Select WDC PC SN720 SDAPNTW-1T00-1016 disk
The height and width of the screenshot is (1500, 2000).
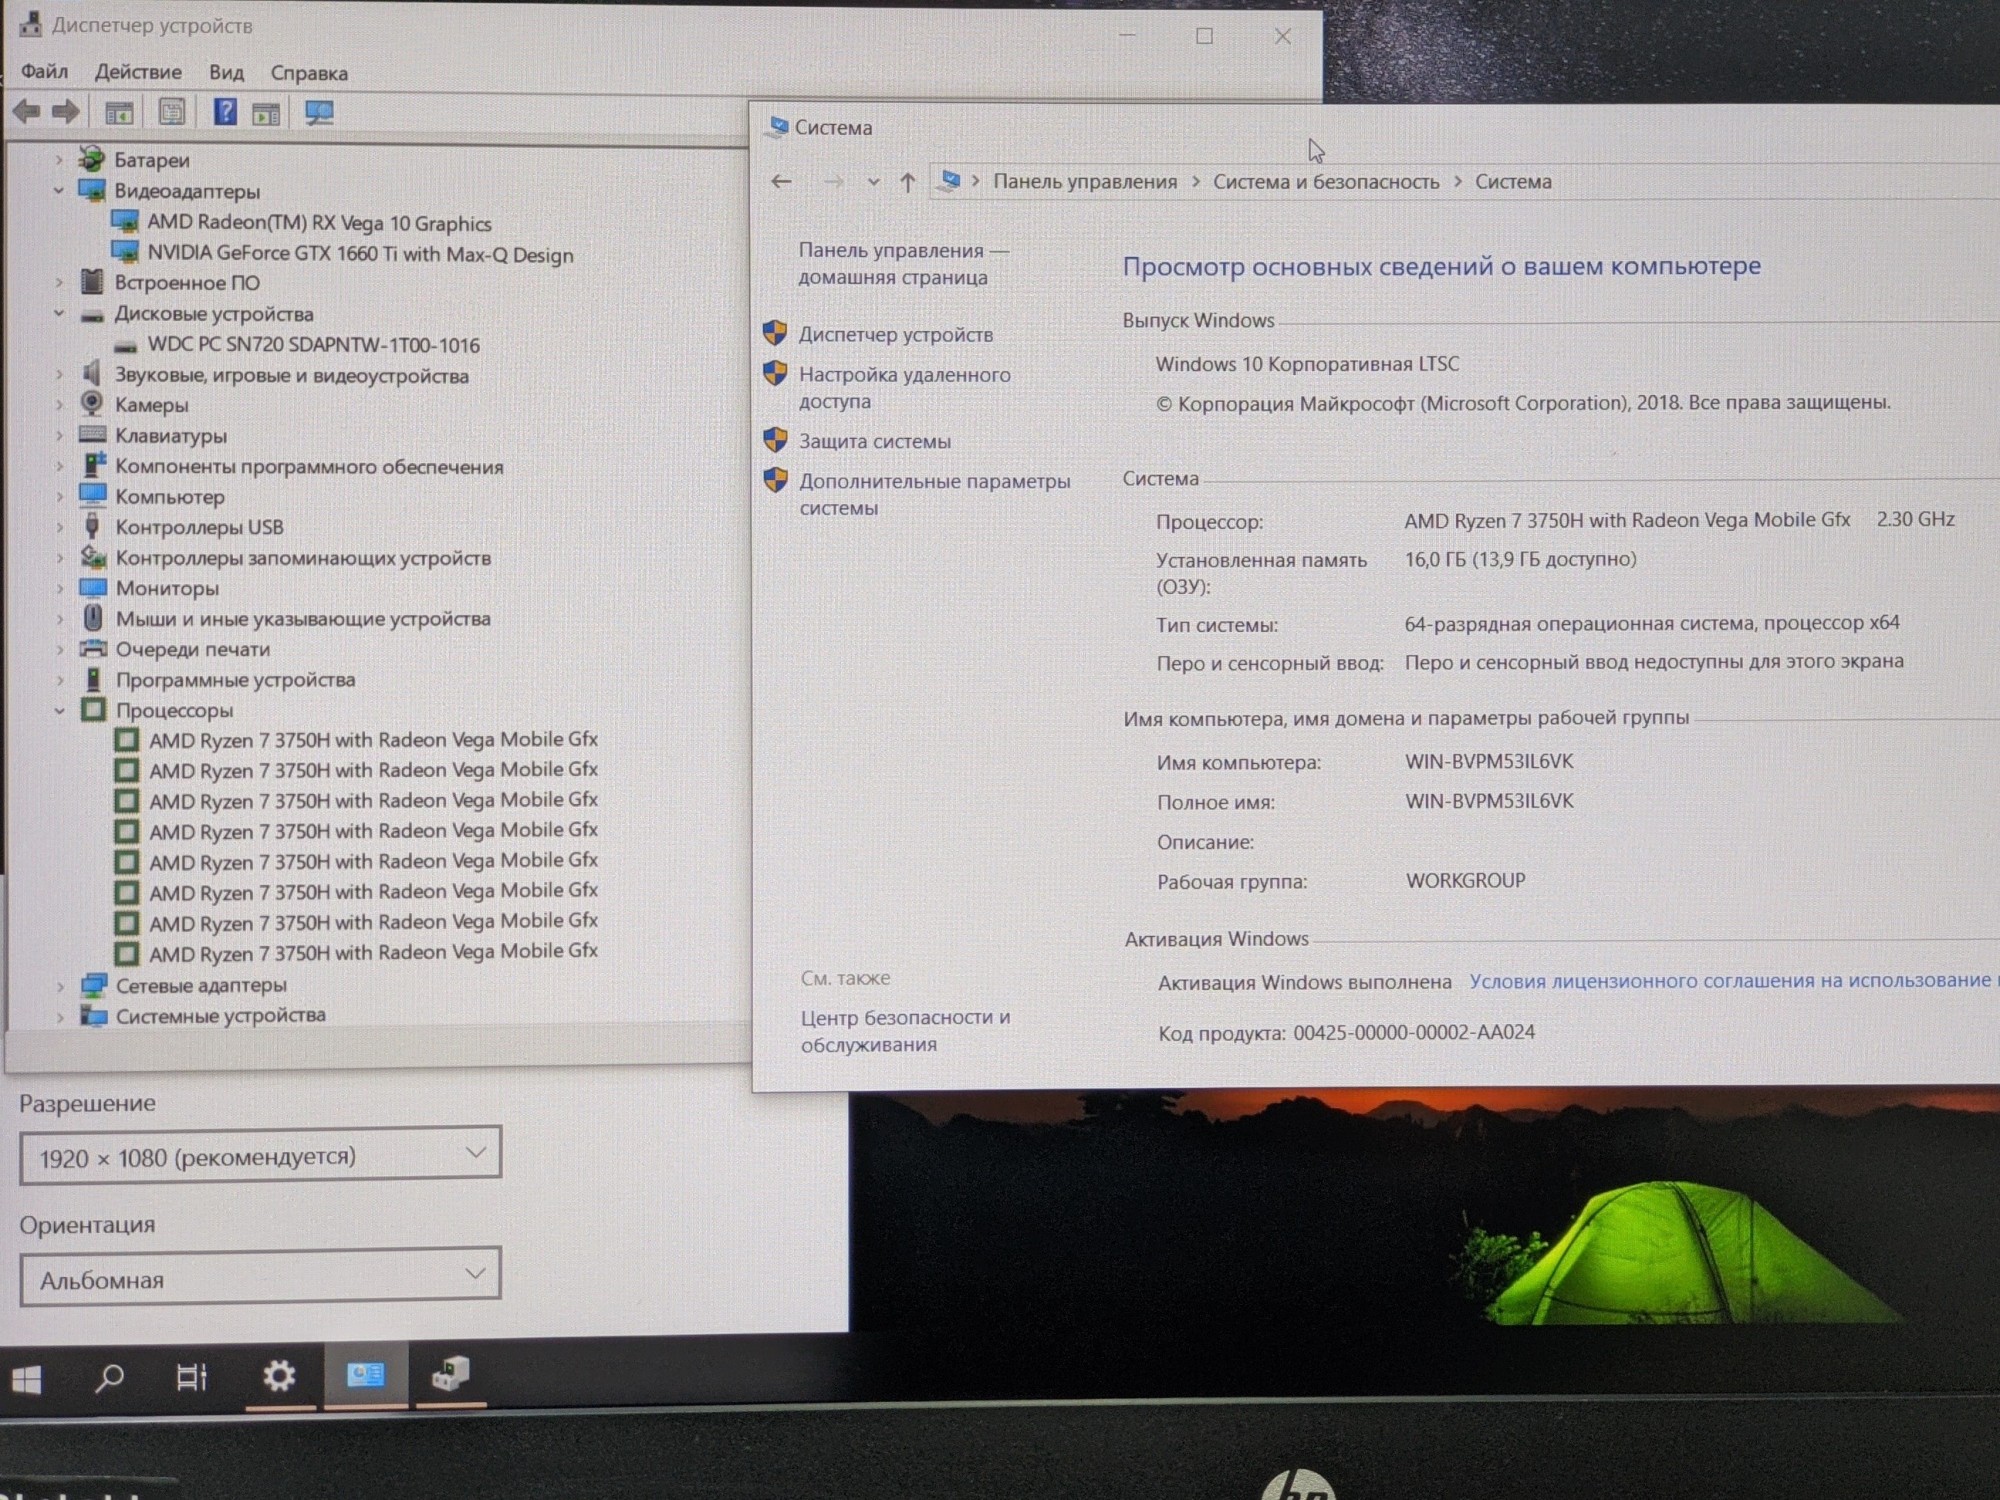(x=313, y=345)
